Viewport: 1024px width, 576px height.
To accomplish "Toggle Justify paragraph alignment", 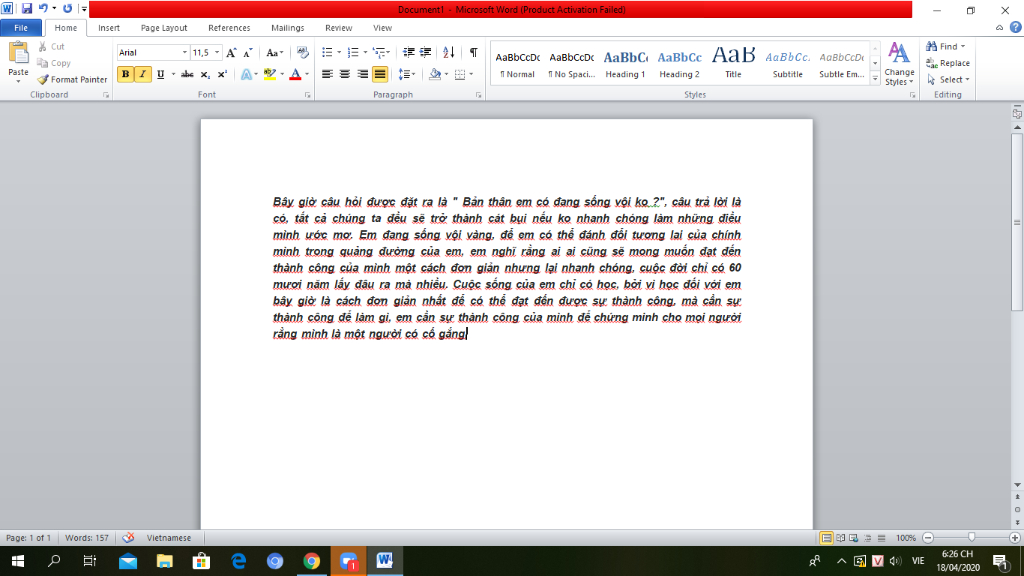I will (x=379, y=74).
